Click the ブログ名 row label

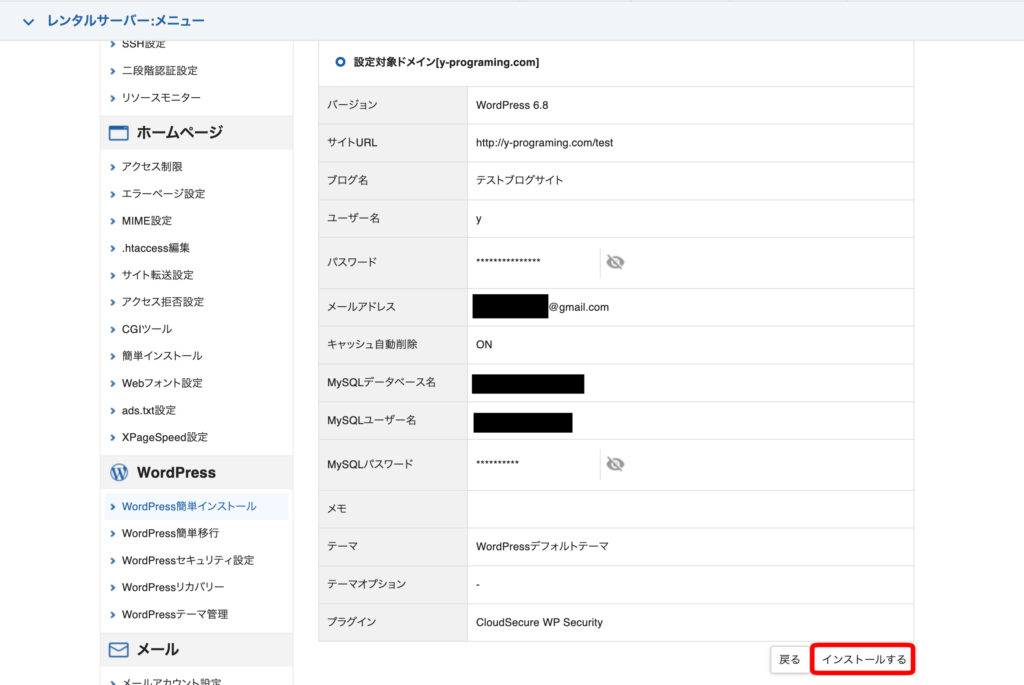point(347,180)
